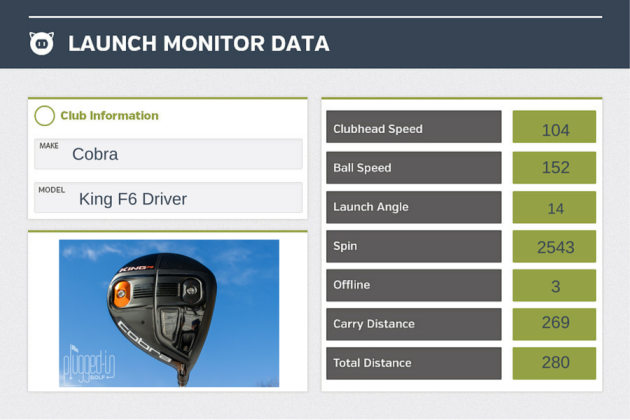The width and height of the screenshot is (630, 420).
Task: Click the Launch Angle label
Action: click(414, 207)
